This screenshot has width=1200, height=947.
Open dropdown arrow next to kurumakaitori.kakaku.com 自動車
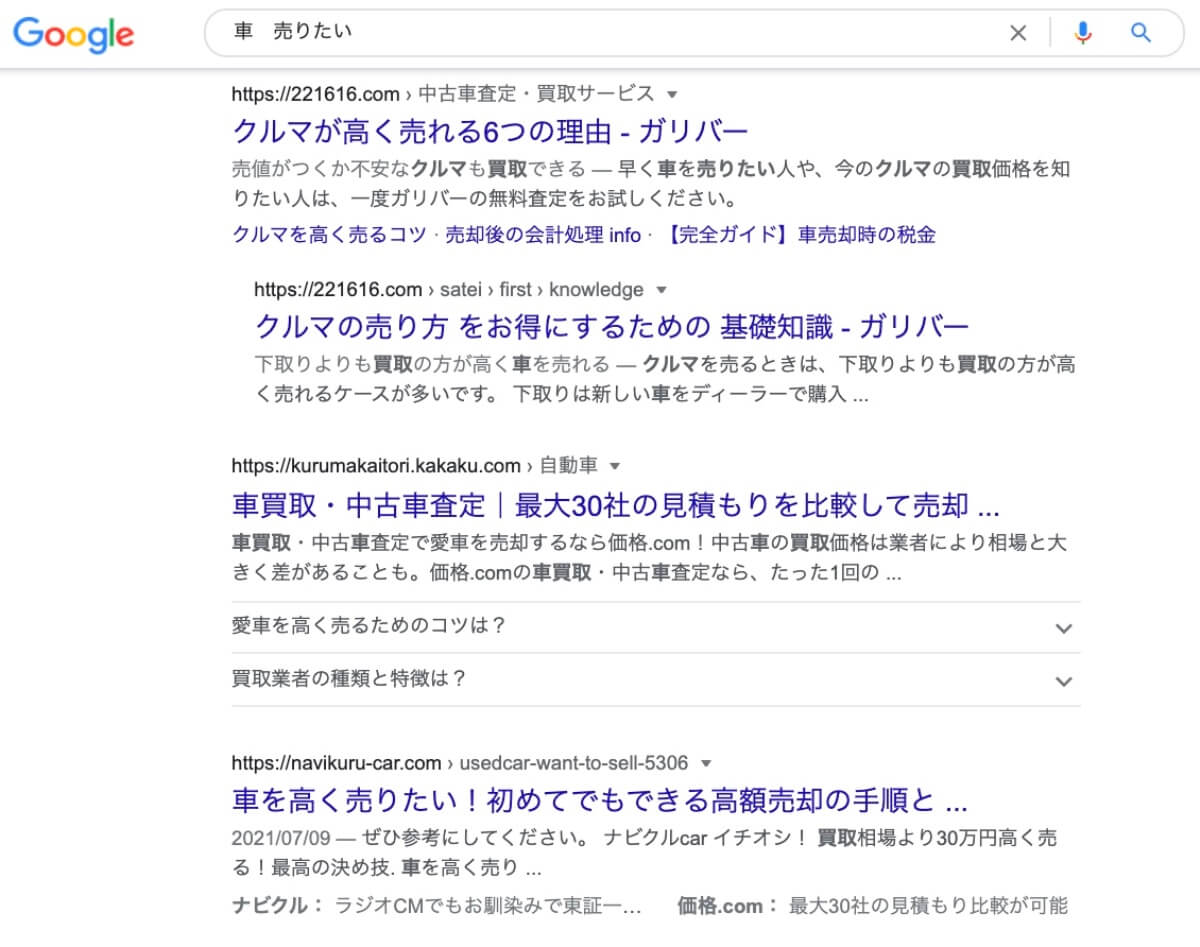[615, 466]
